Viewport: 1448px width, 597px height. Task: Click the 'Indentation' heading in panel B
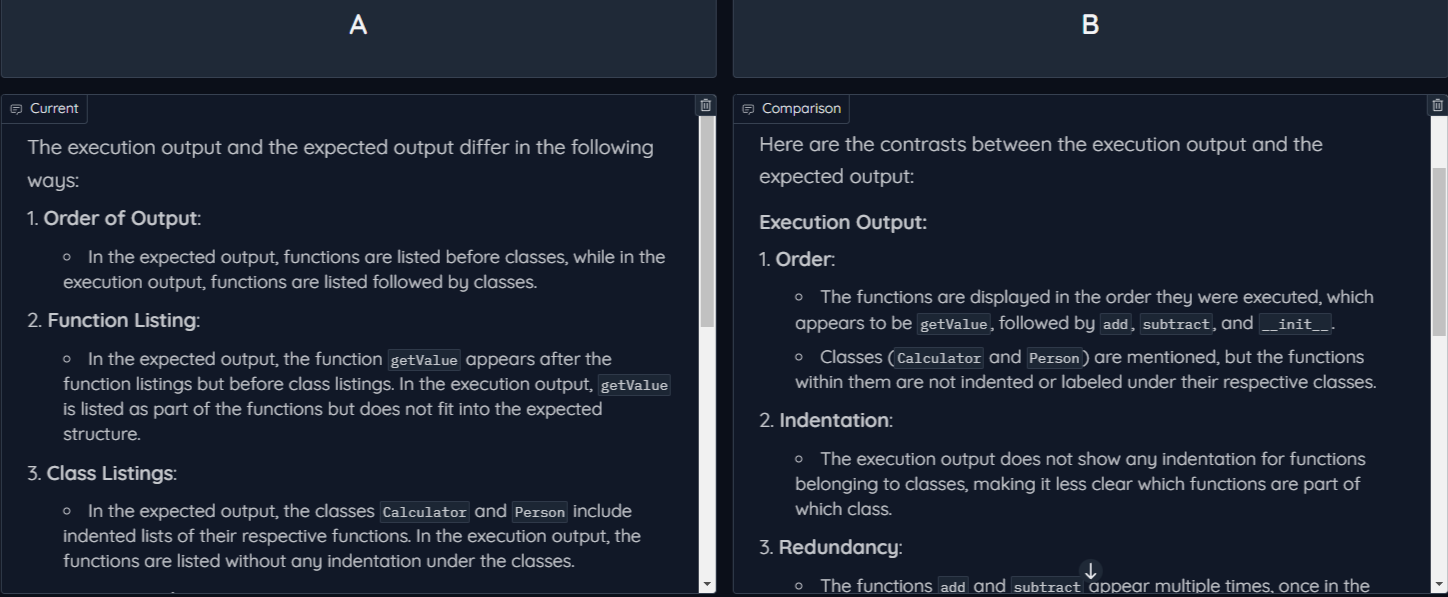click(834, 420)
